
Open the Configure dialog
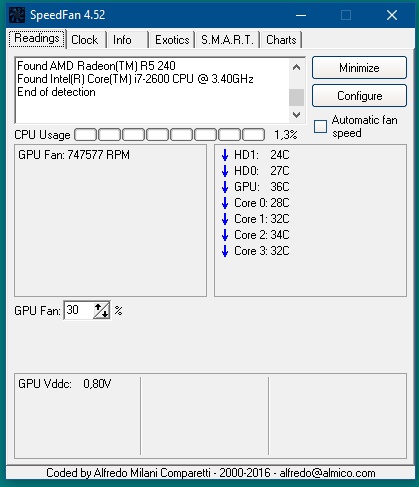(359, 96)
